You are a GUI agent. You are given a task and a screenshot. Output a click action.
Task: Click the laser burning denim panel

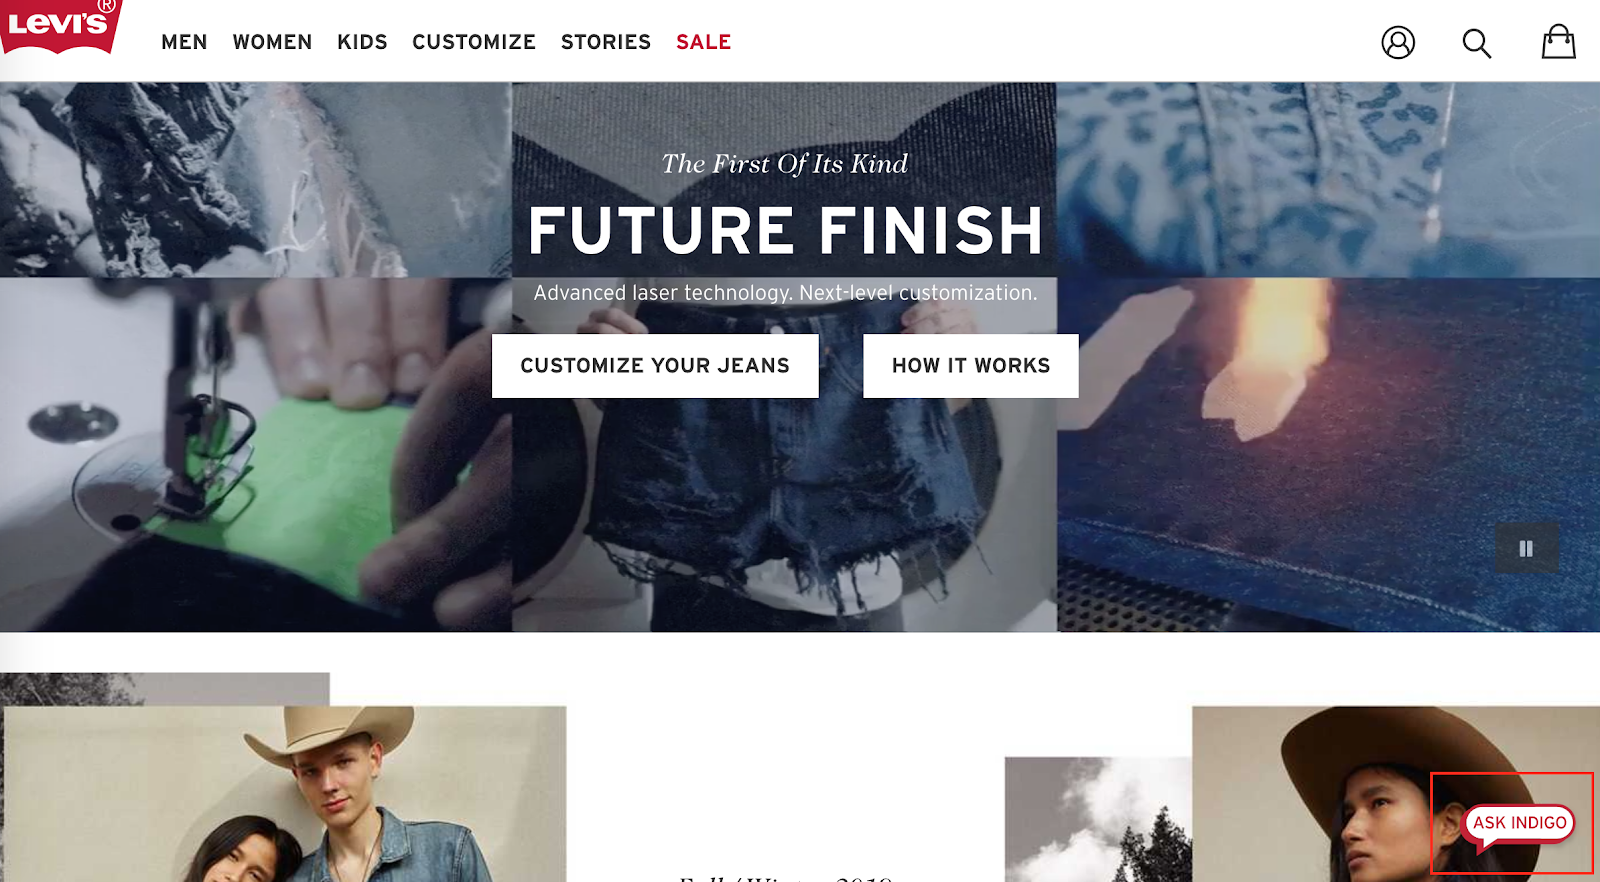click(x=1328, y=455)
